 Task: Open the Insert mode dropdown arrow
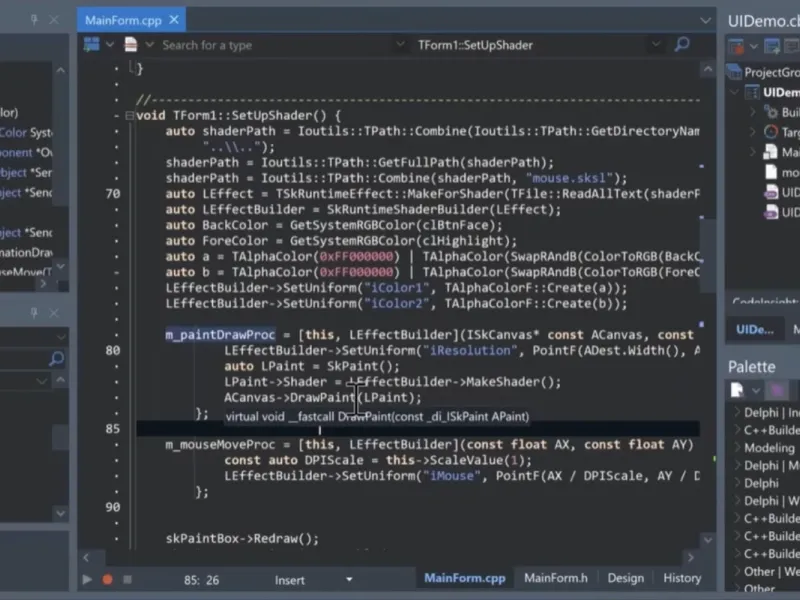click(x=349, y=580)
